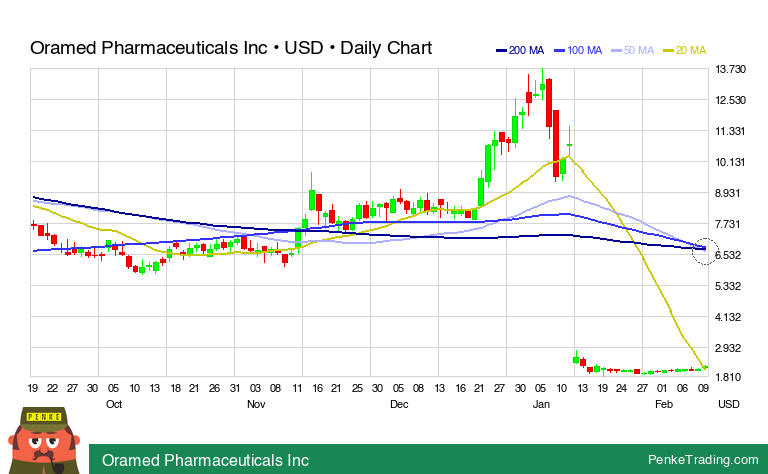Screen dimensions: 768x474
Task: Click the 4.132 price axis label
Action: (728, 317)
